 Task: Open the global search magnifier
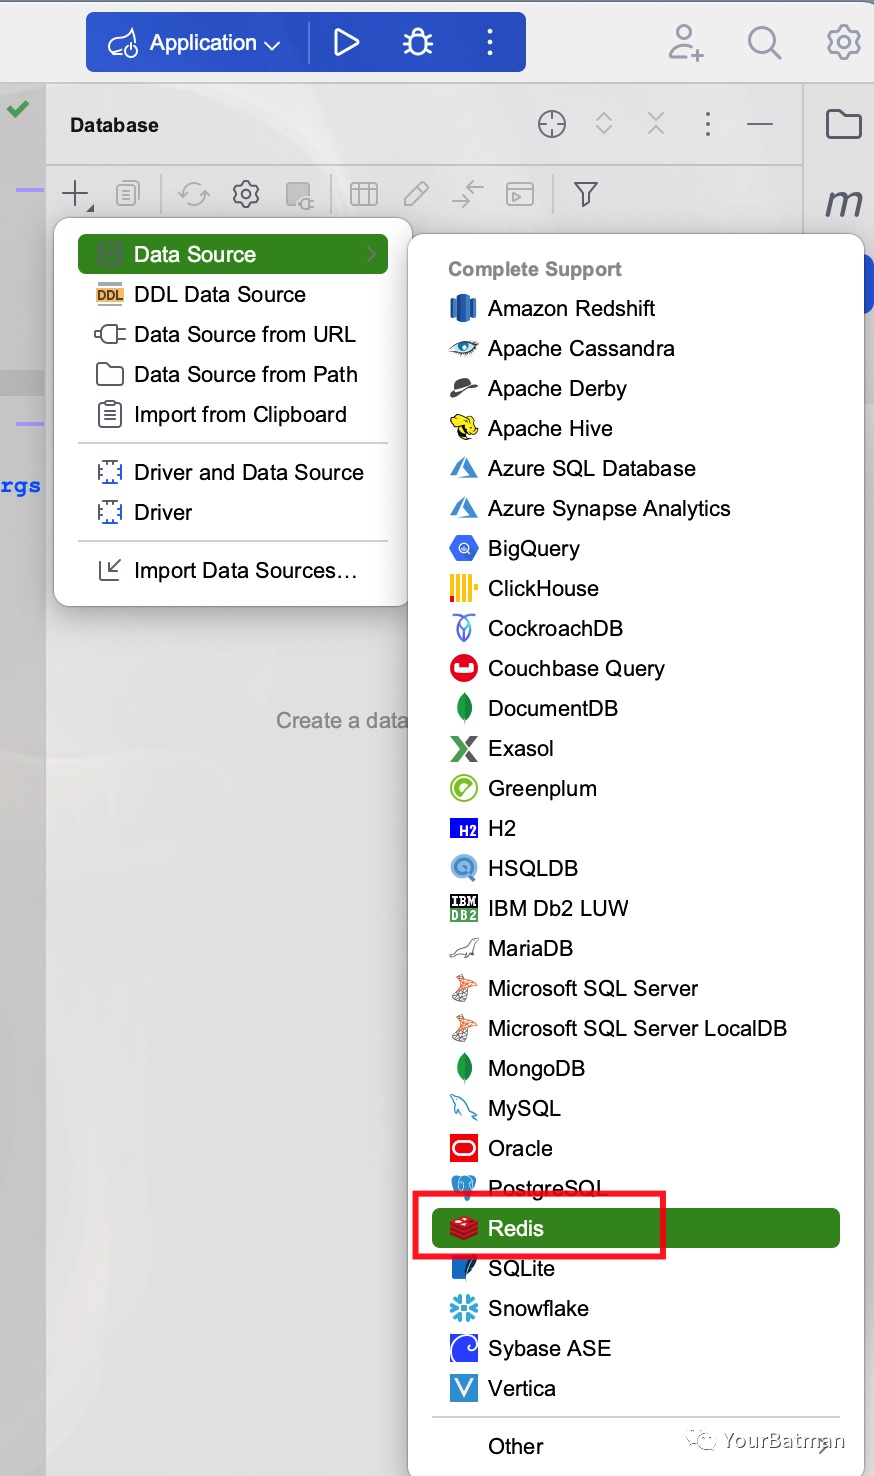[x=764, y=42]
